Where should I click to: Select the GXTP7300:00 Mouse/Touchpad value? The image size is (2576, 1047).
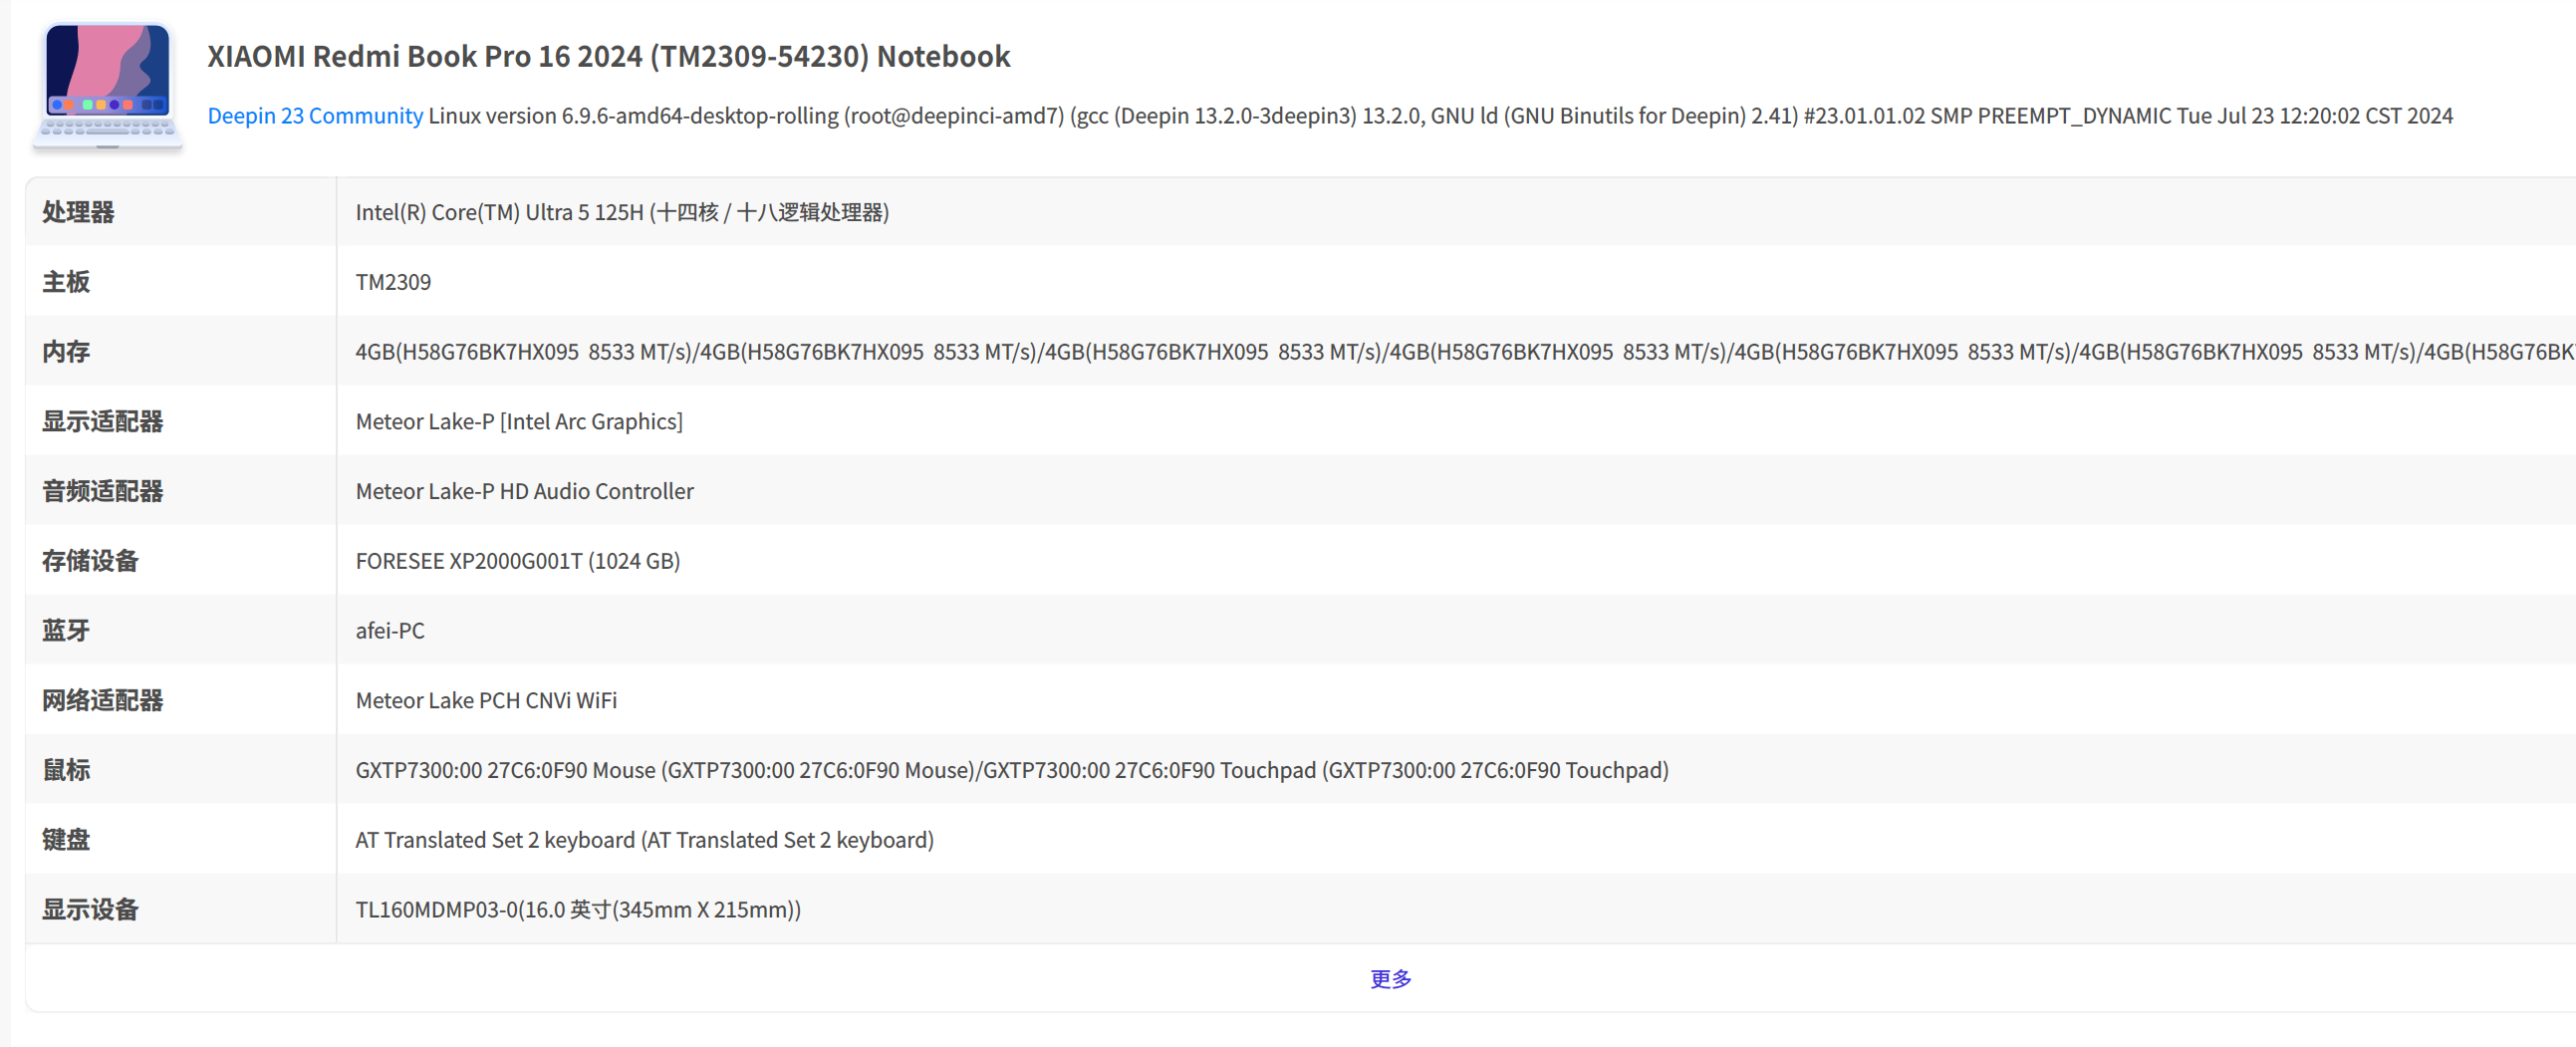[x=1012, y=770]
